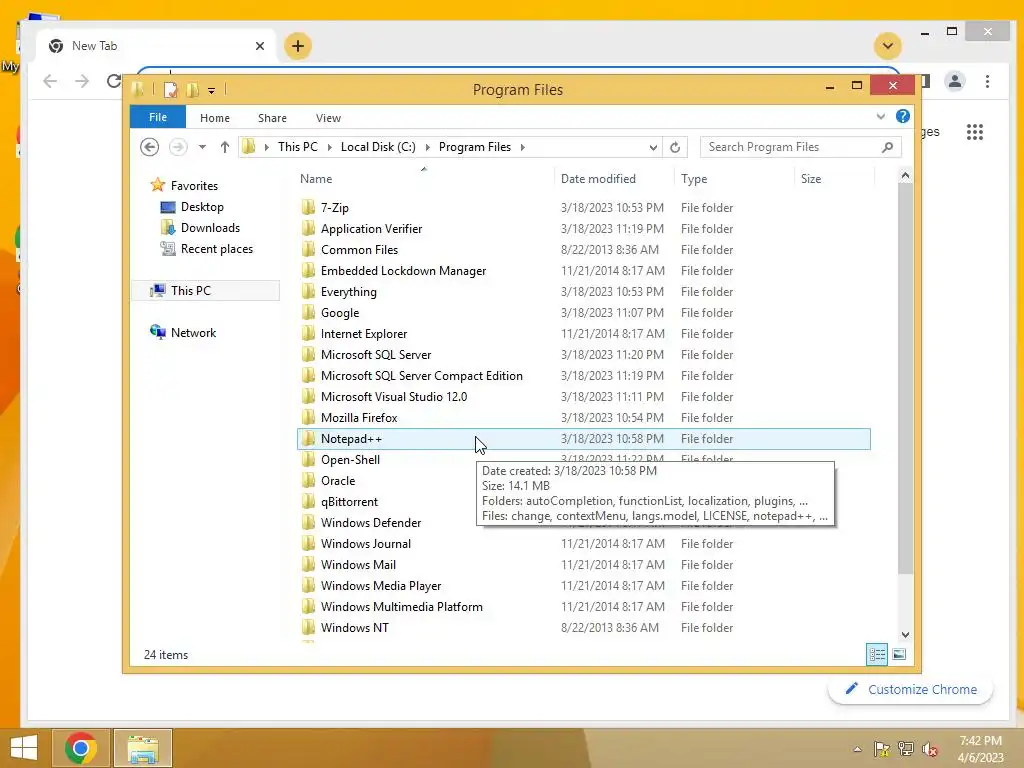Screen dimensions: 1024x768
Task: Click the muted volume icon in system tray
Action: pos(929,749)
